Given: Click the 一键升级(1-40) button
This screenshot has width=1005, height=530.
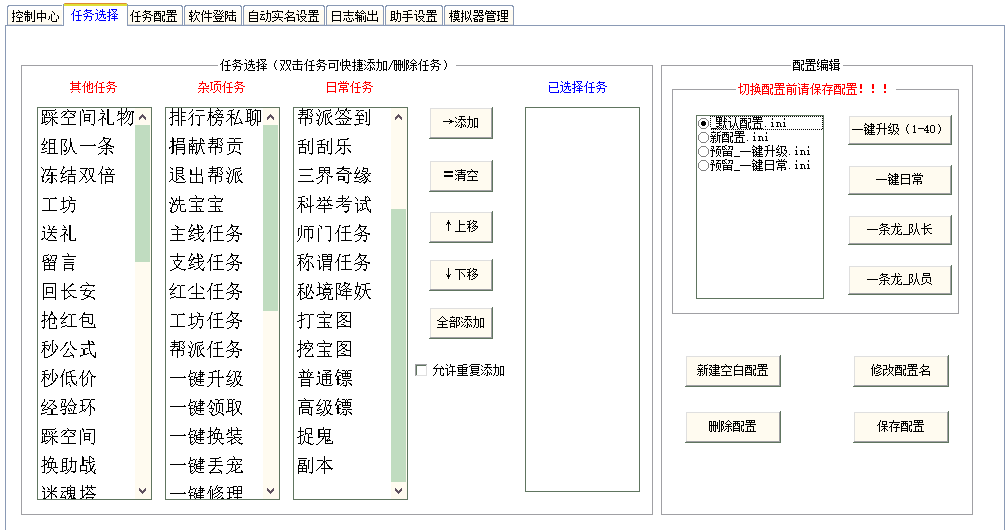Looking at the screenshot, I should point(900,129).
